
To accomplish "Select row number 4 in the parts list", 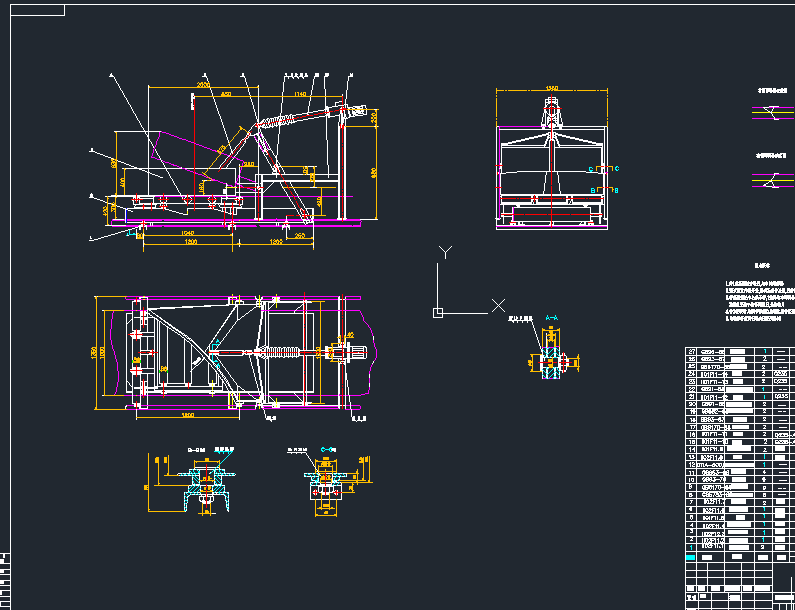I will tap(692, 525).
